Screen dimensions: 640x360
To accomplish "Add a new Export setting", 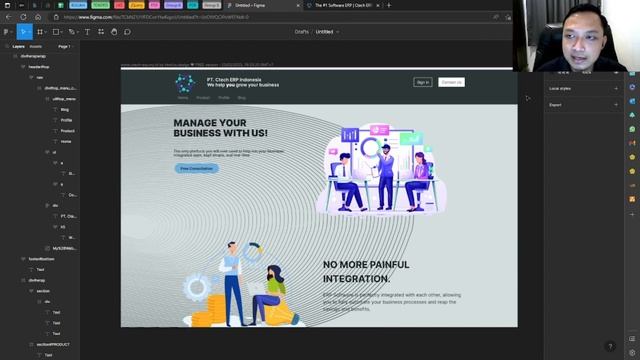I will click(616, 105).
